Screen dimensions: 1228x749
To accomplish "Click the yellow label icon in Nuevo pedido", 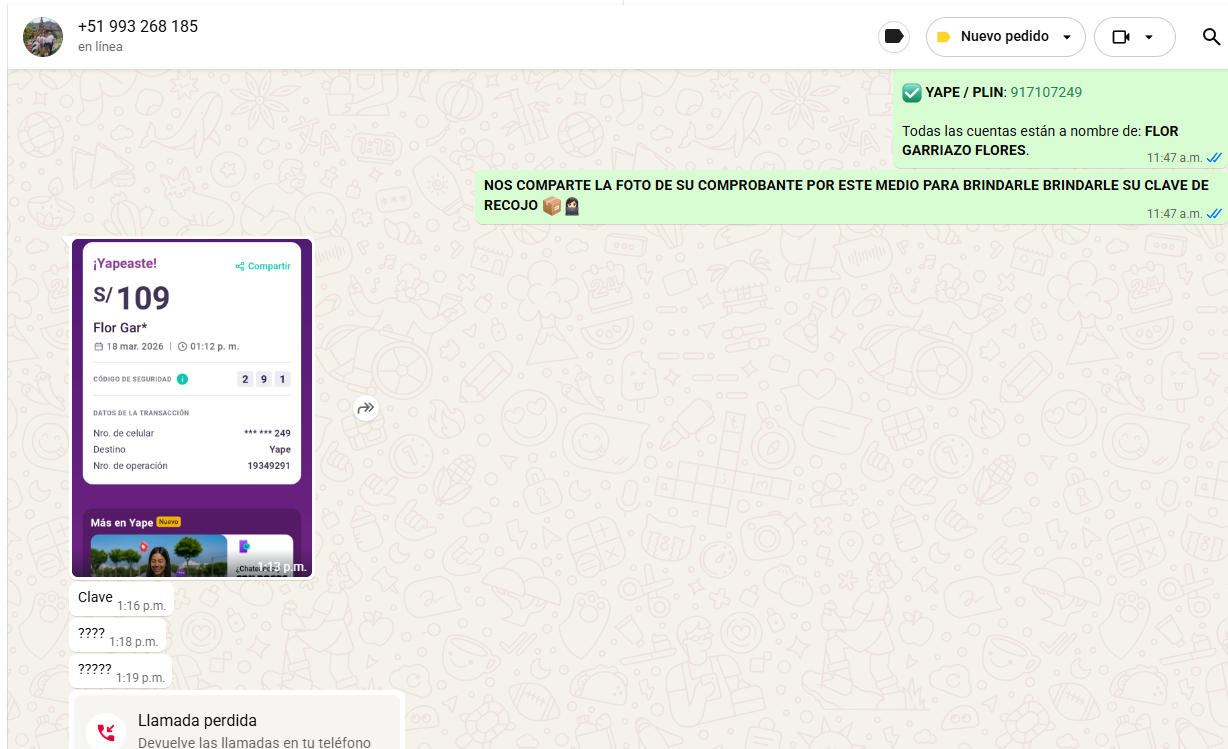I will point(943,37).
